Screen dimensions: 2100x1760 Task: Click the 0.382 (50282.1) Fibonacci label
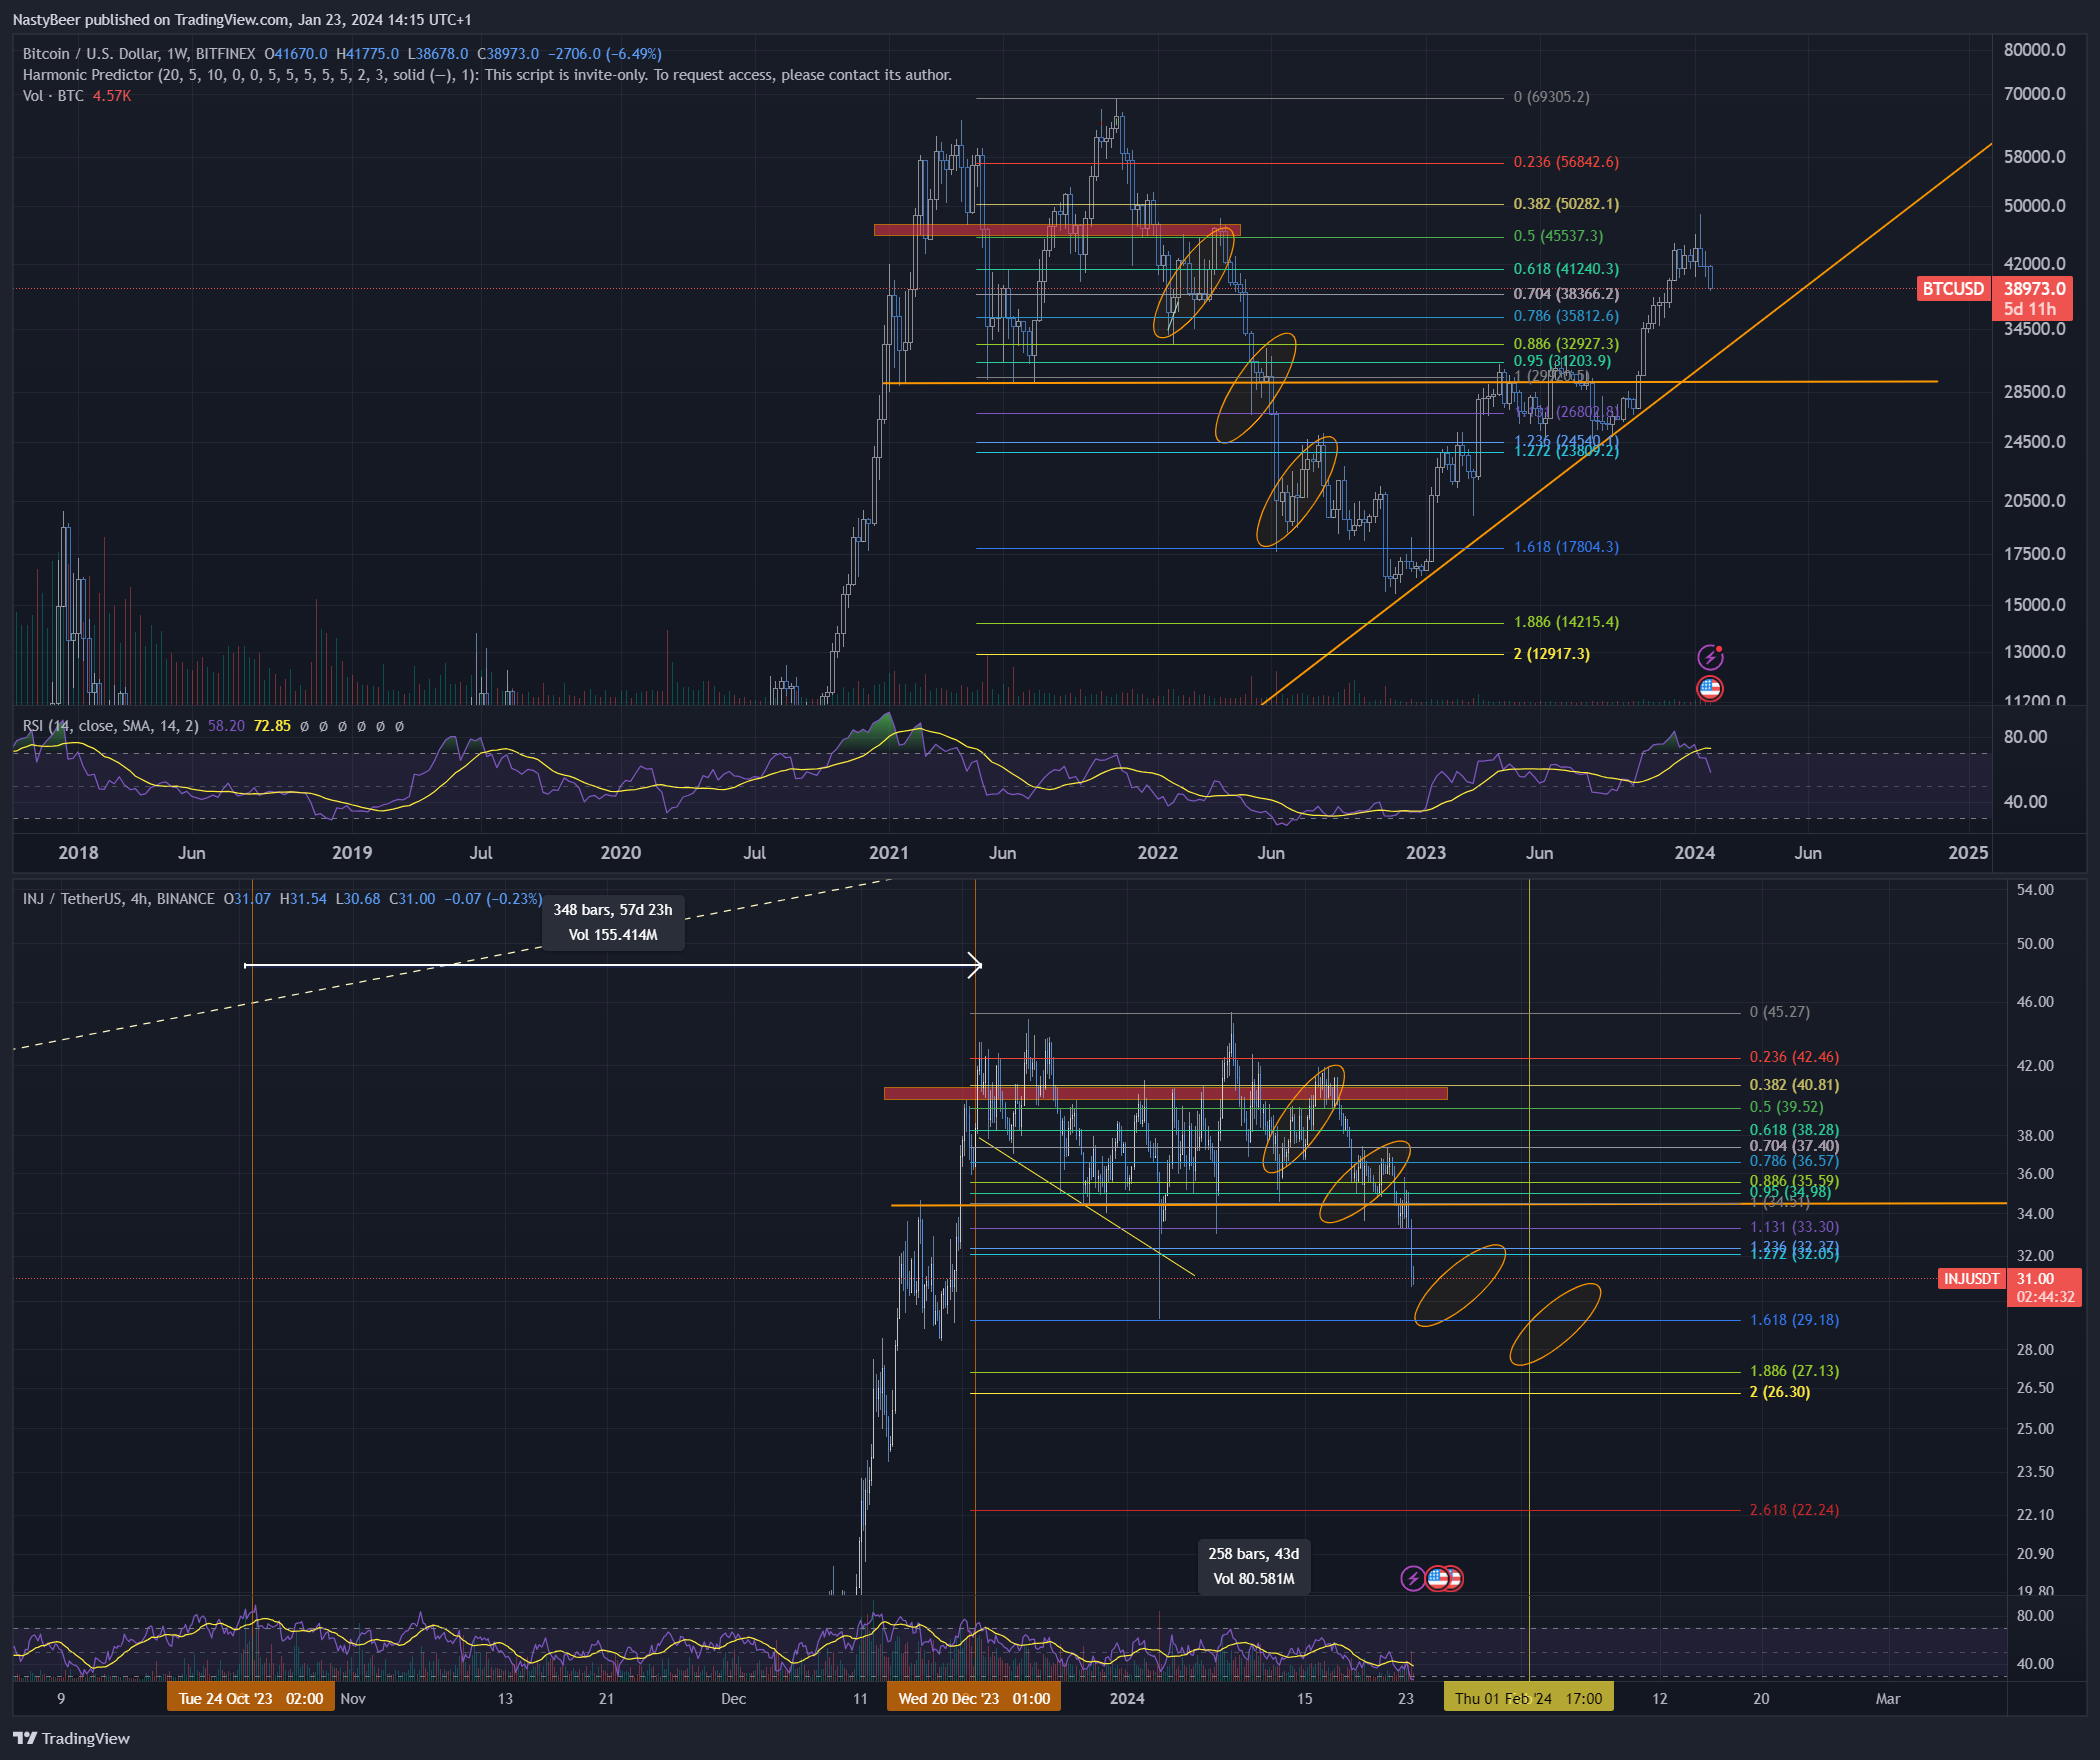coord(1566,204)
